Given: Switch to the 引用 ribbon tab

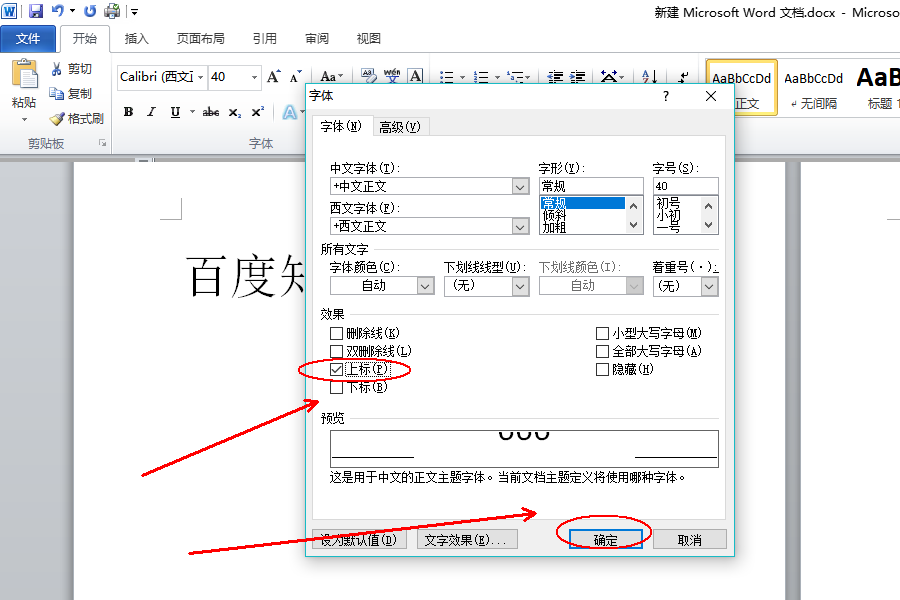Looking at the screenshot, I should pyautogui.click(x=265, y=38).
